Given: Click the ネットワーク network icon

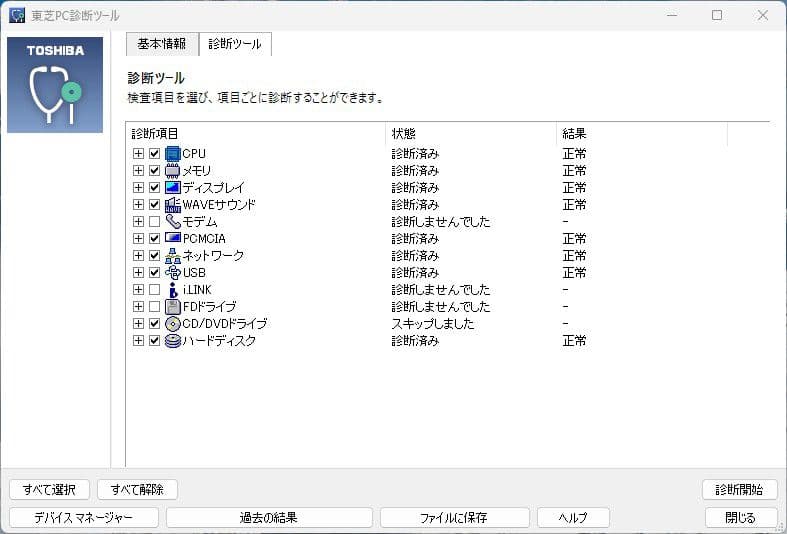Looking at the screenshot, I should 173,255.
